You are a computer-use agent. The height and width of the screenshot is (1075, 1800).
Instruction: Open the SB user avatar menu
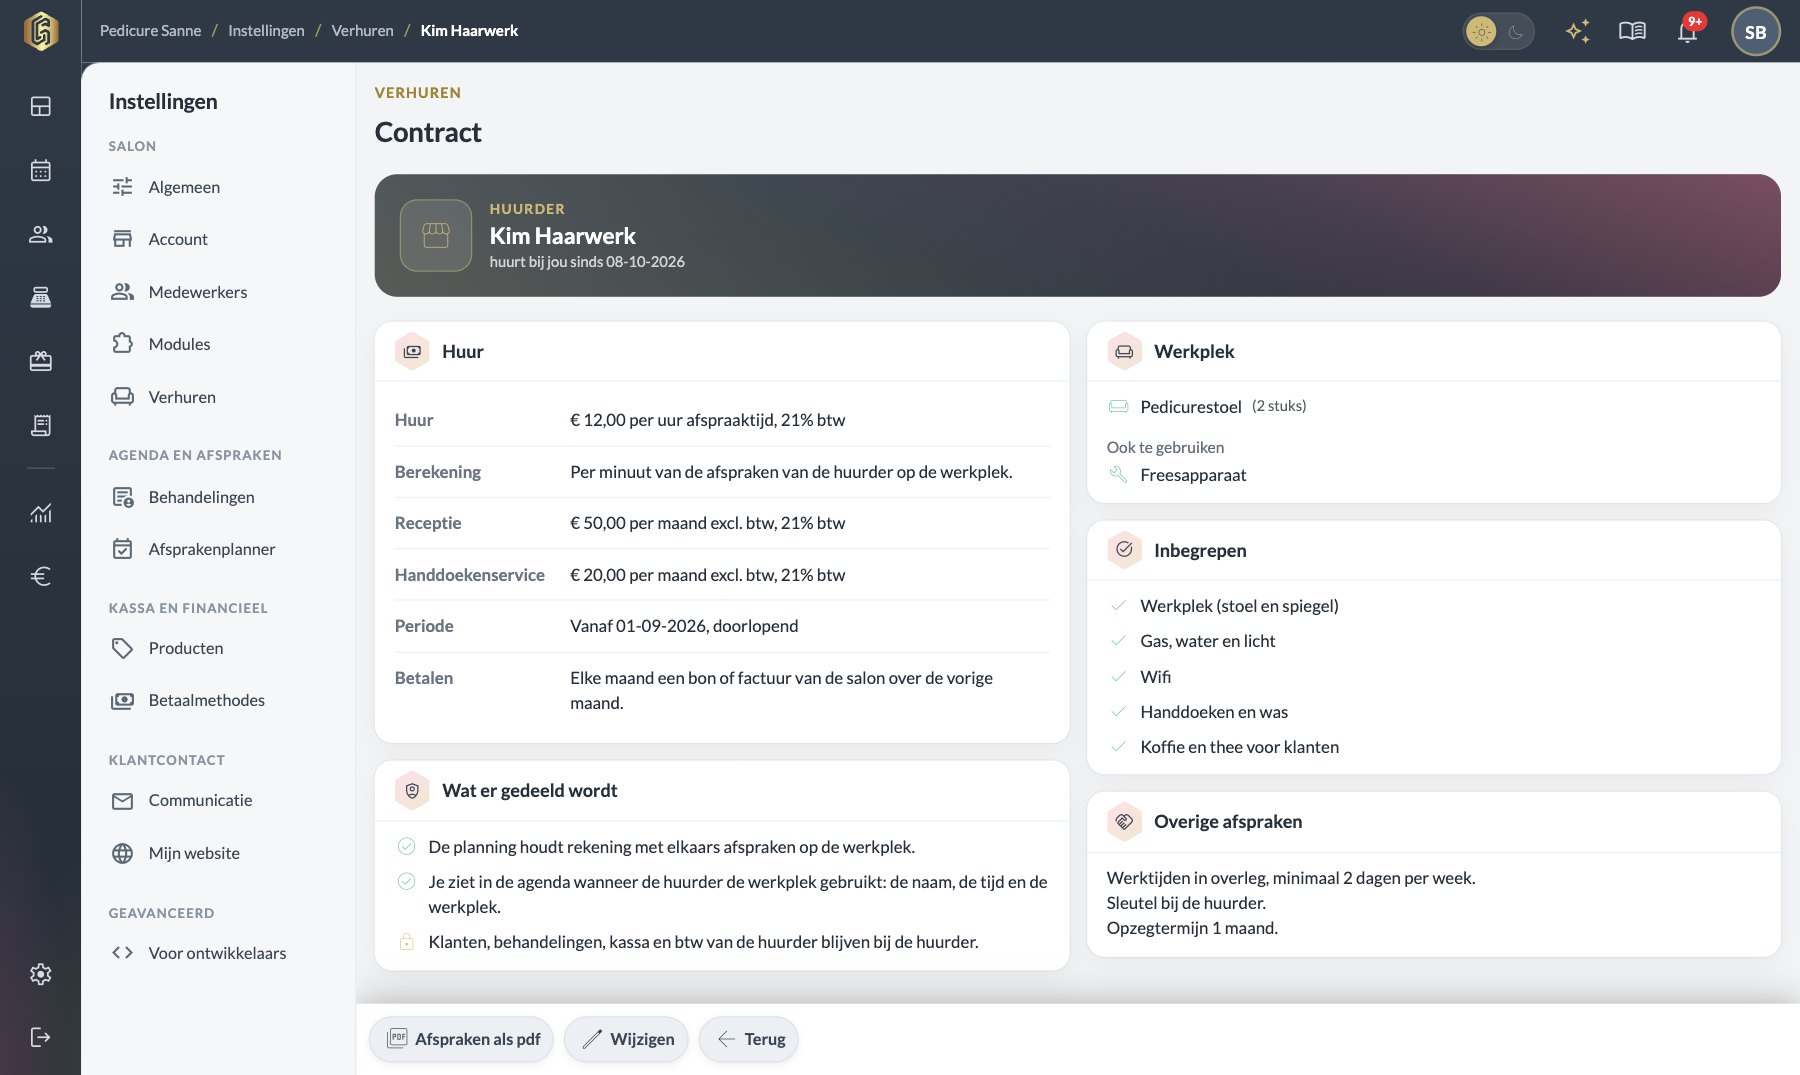tap(1755, 32)
